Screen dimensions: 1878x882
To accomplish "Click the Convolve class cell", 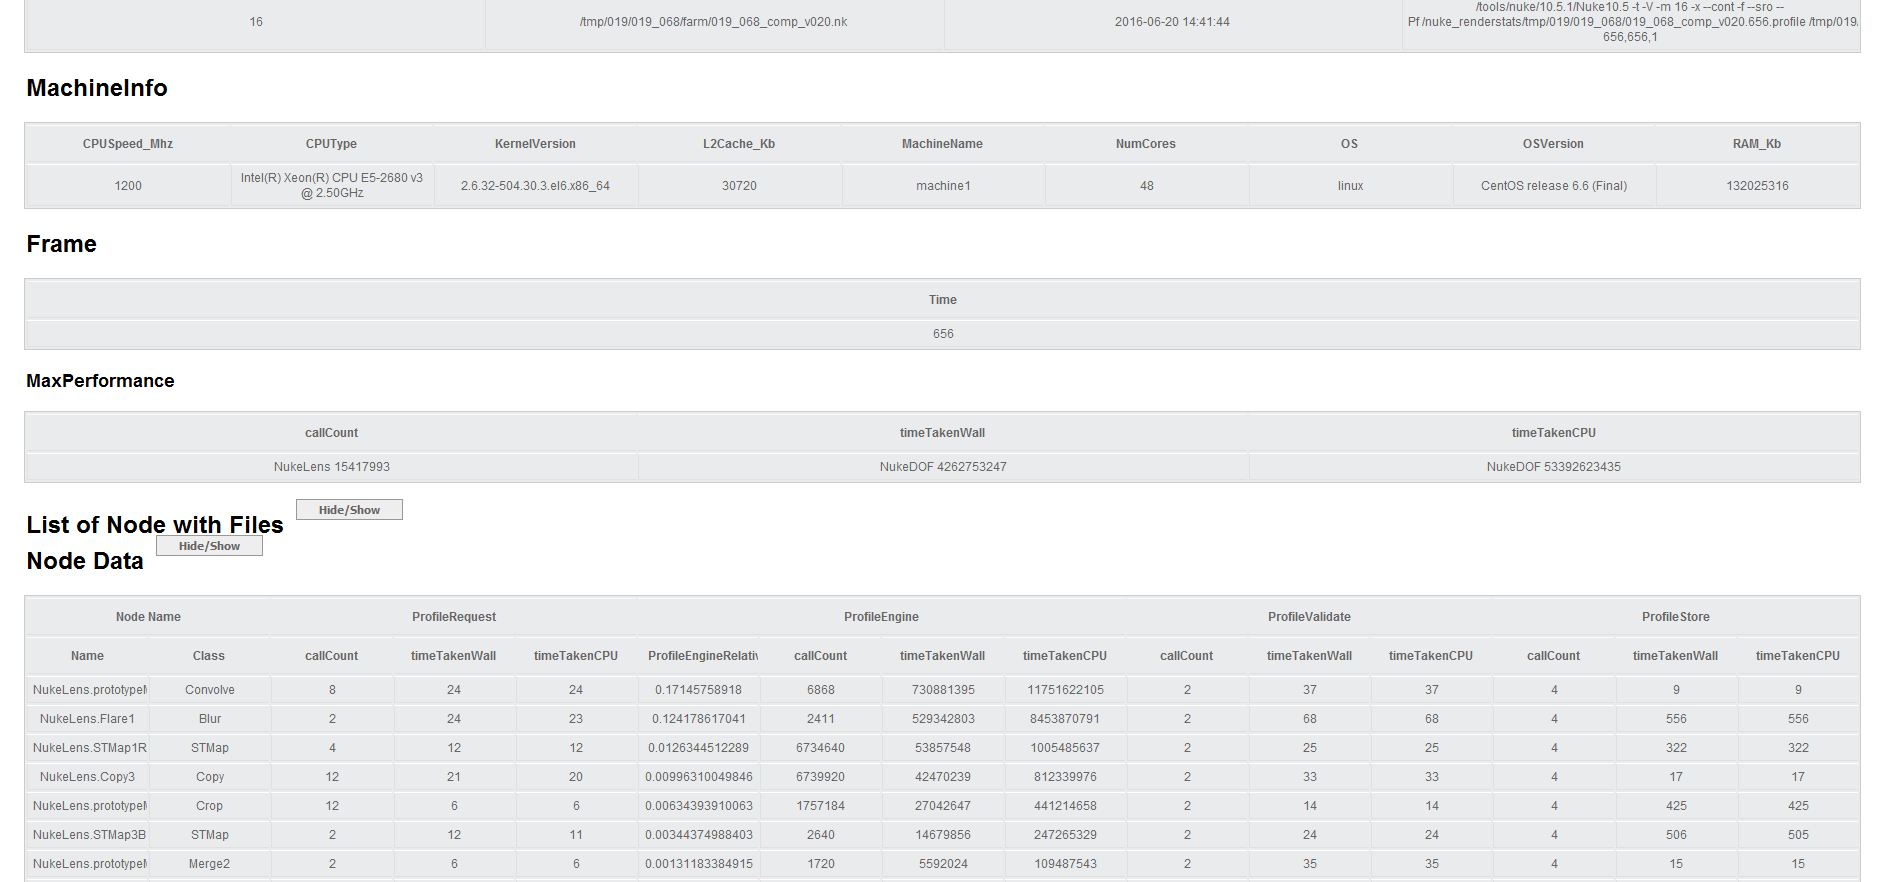I will pyautogui.click(x=209, y=690).
